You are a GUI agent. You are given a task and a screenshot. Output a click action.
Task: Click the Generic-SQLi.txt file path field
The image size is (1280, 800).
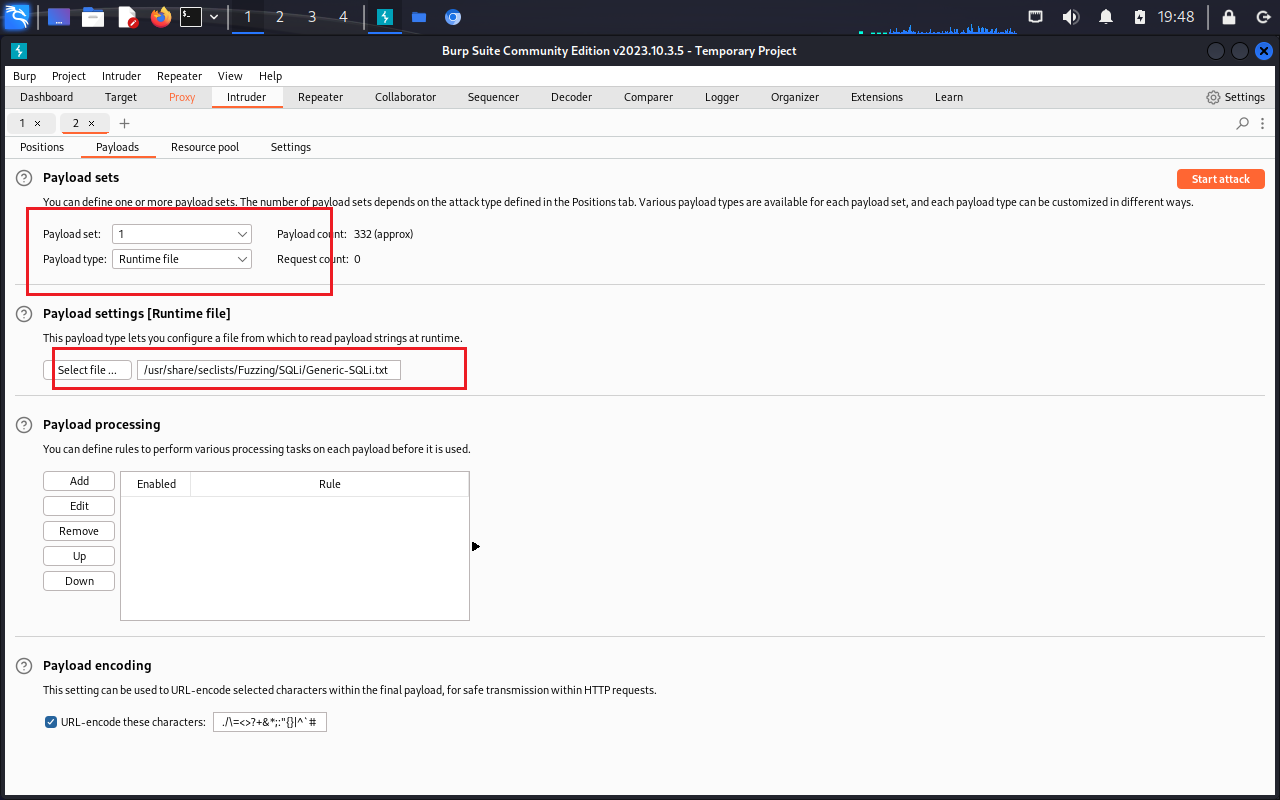coord(269,370)
